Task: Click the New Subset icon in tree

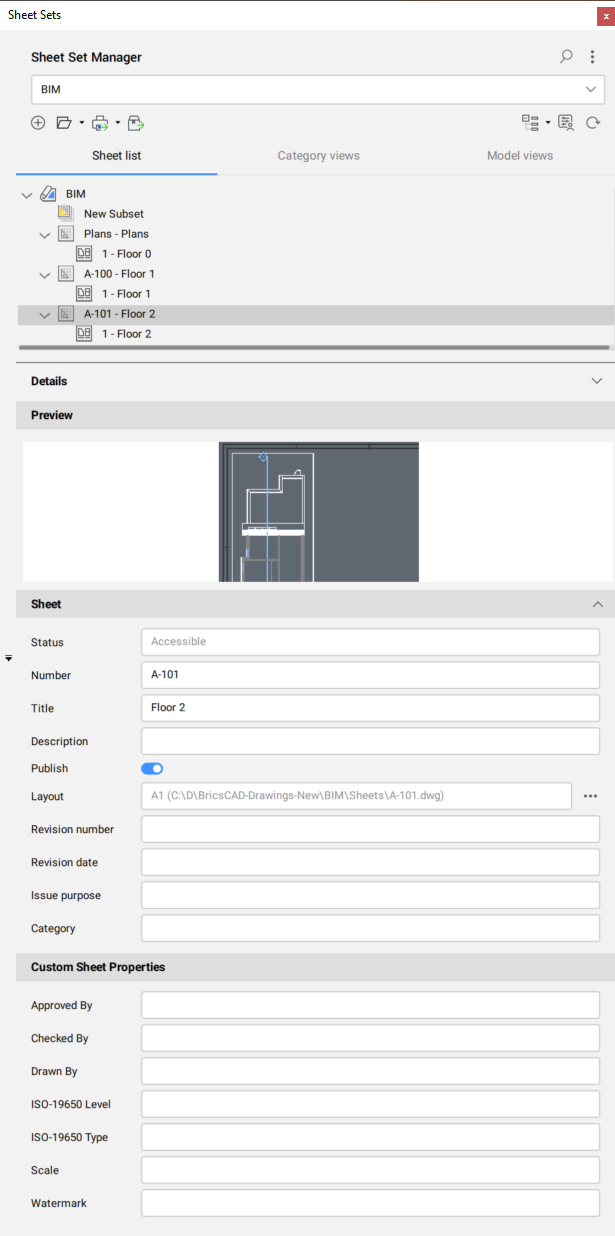Action: [66, 213]
